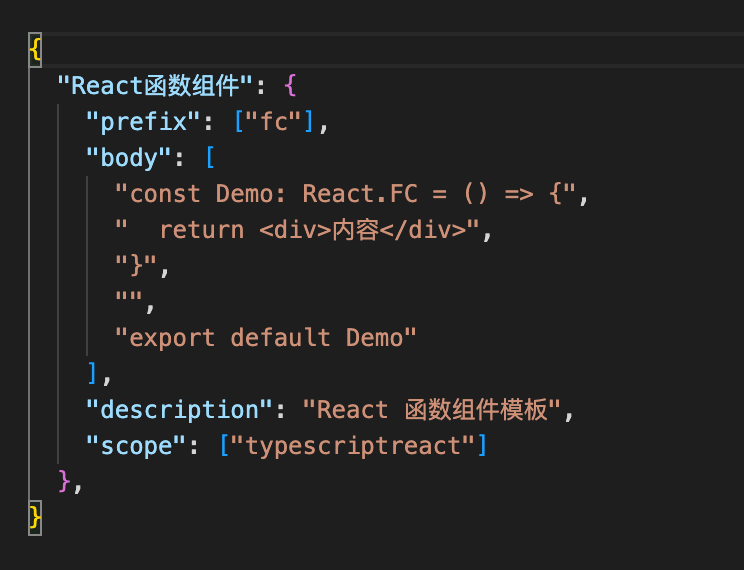The width and height of the screenshot is (744, 570).
Task: Click the closing blue bracket of body array
Action: tap(94, 374)
